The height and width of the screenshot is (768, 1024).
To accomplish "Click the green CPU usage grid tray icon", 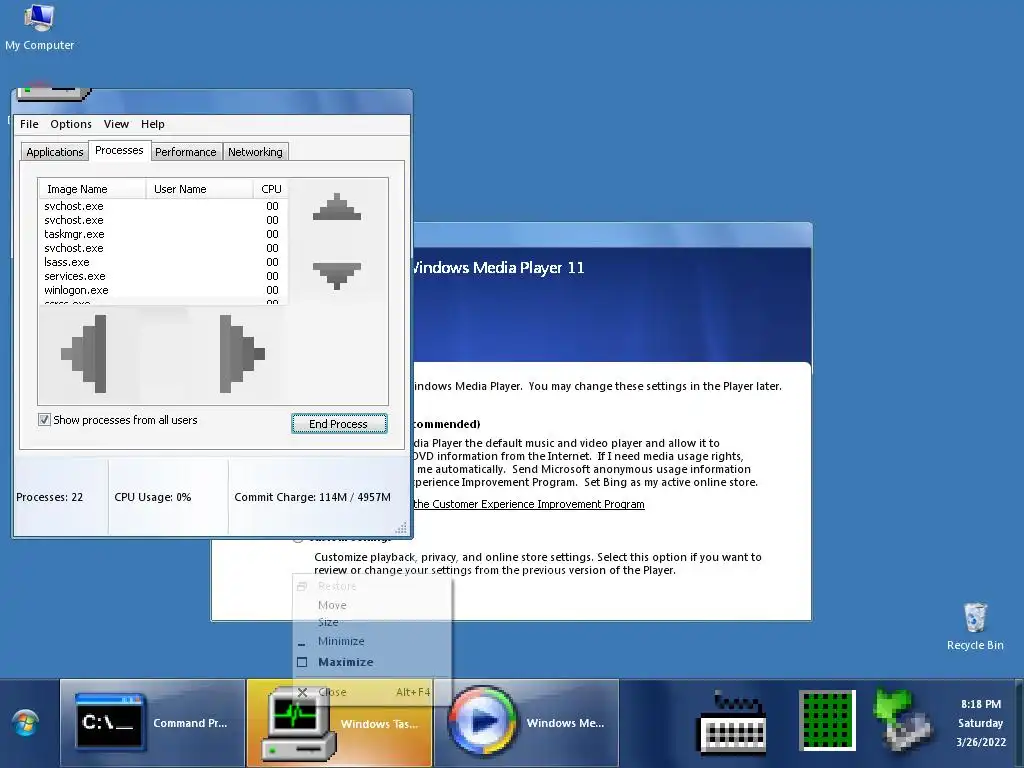I will [827, 720].
